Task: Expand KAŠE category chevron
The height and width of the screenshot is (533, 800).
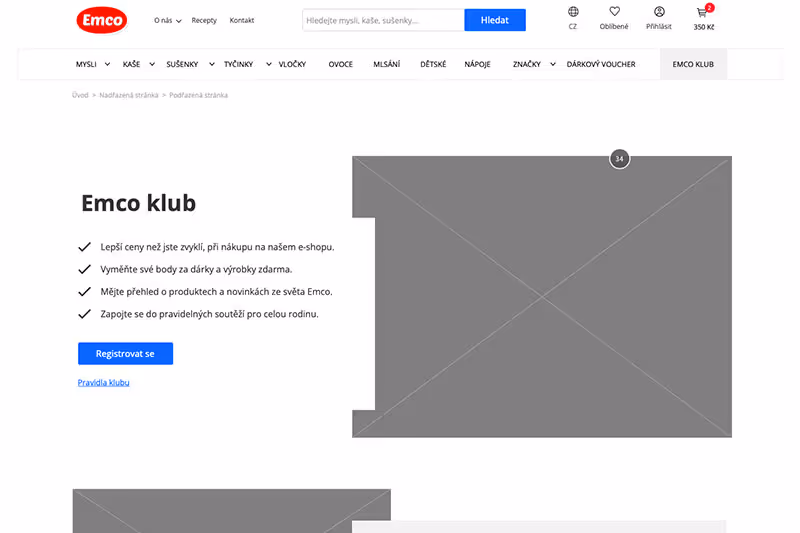Action: [152, 64]
